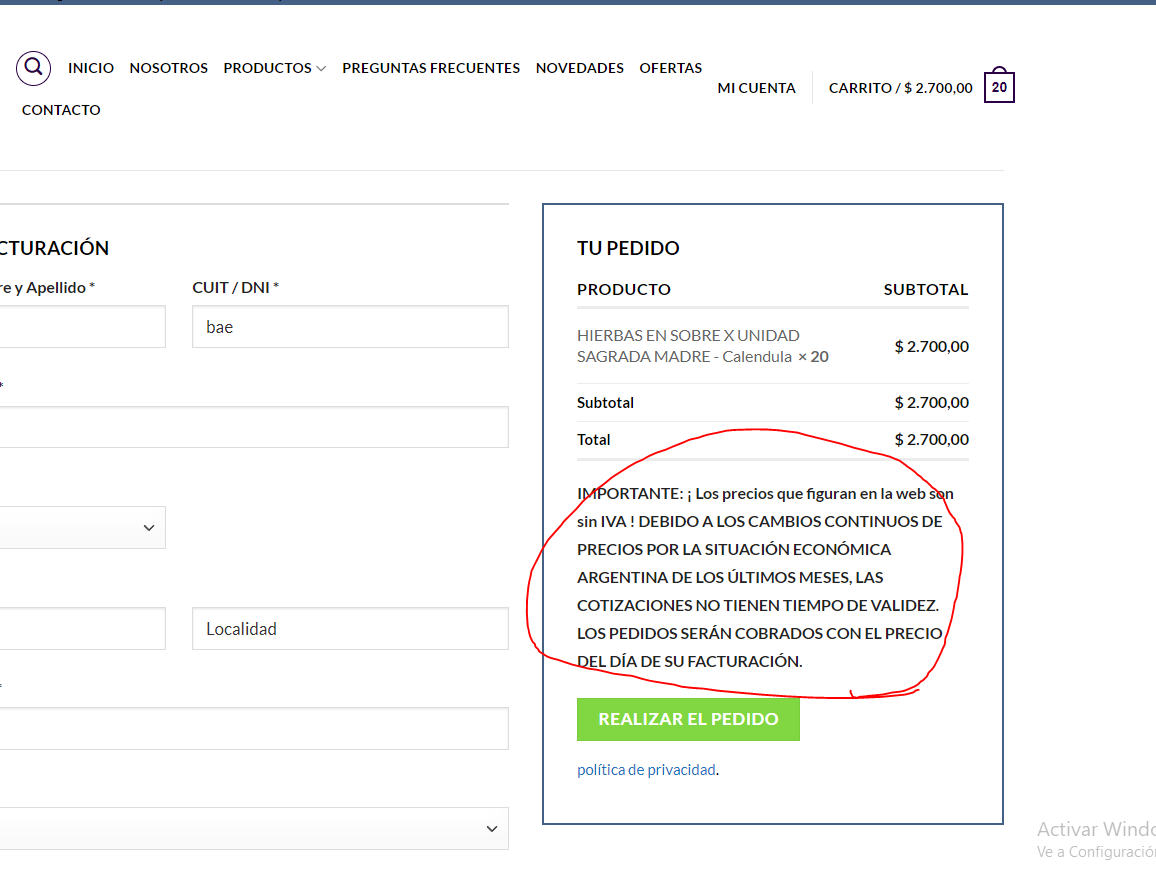Focus the Nombre y Apellido field

(83, 326)
